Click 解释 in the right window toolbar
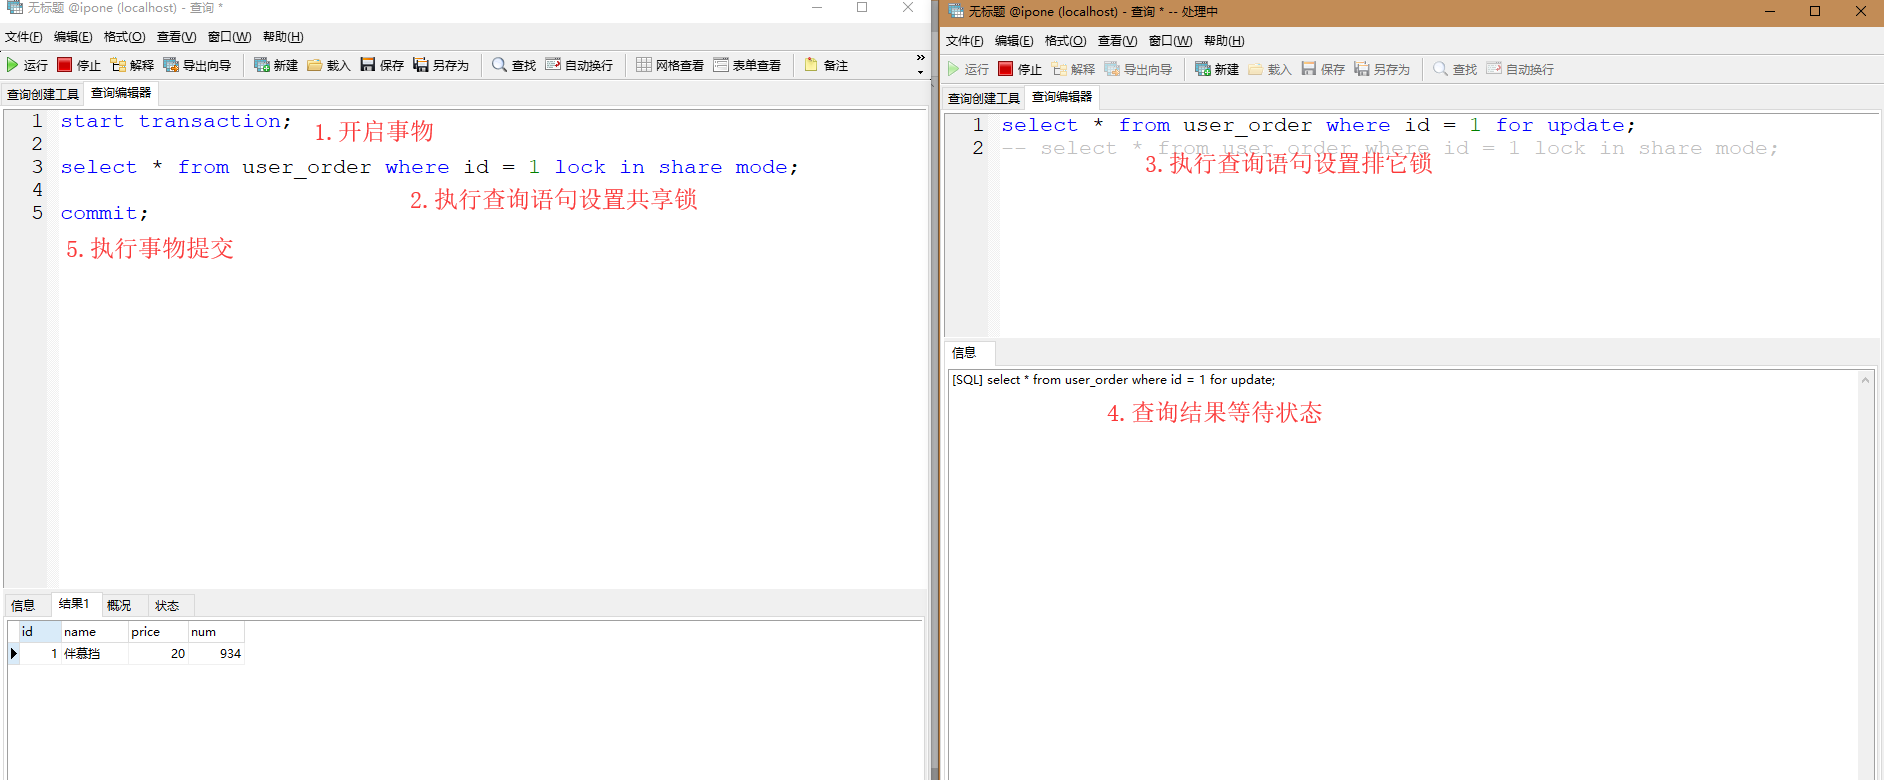The width and height of the screenshot is (1884, 780). click(1073, 69)
